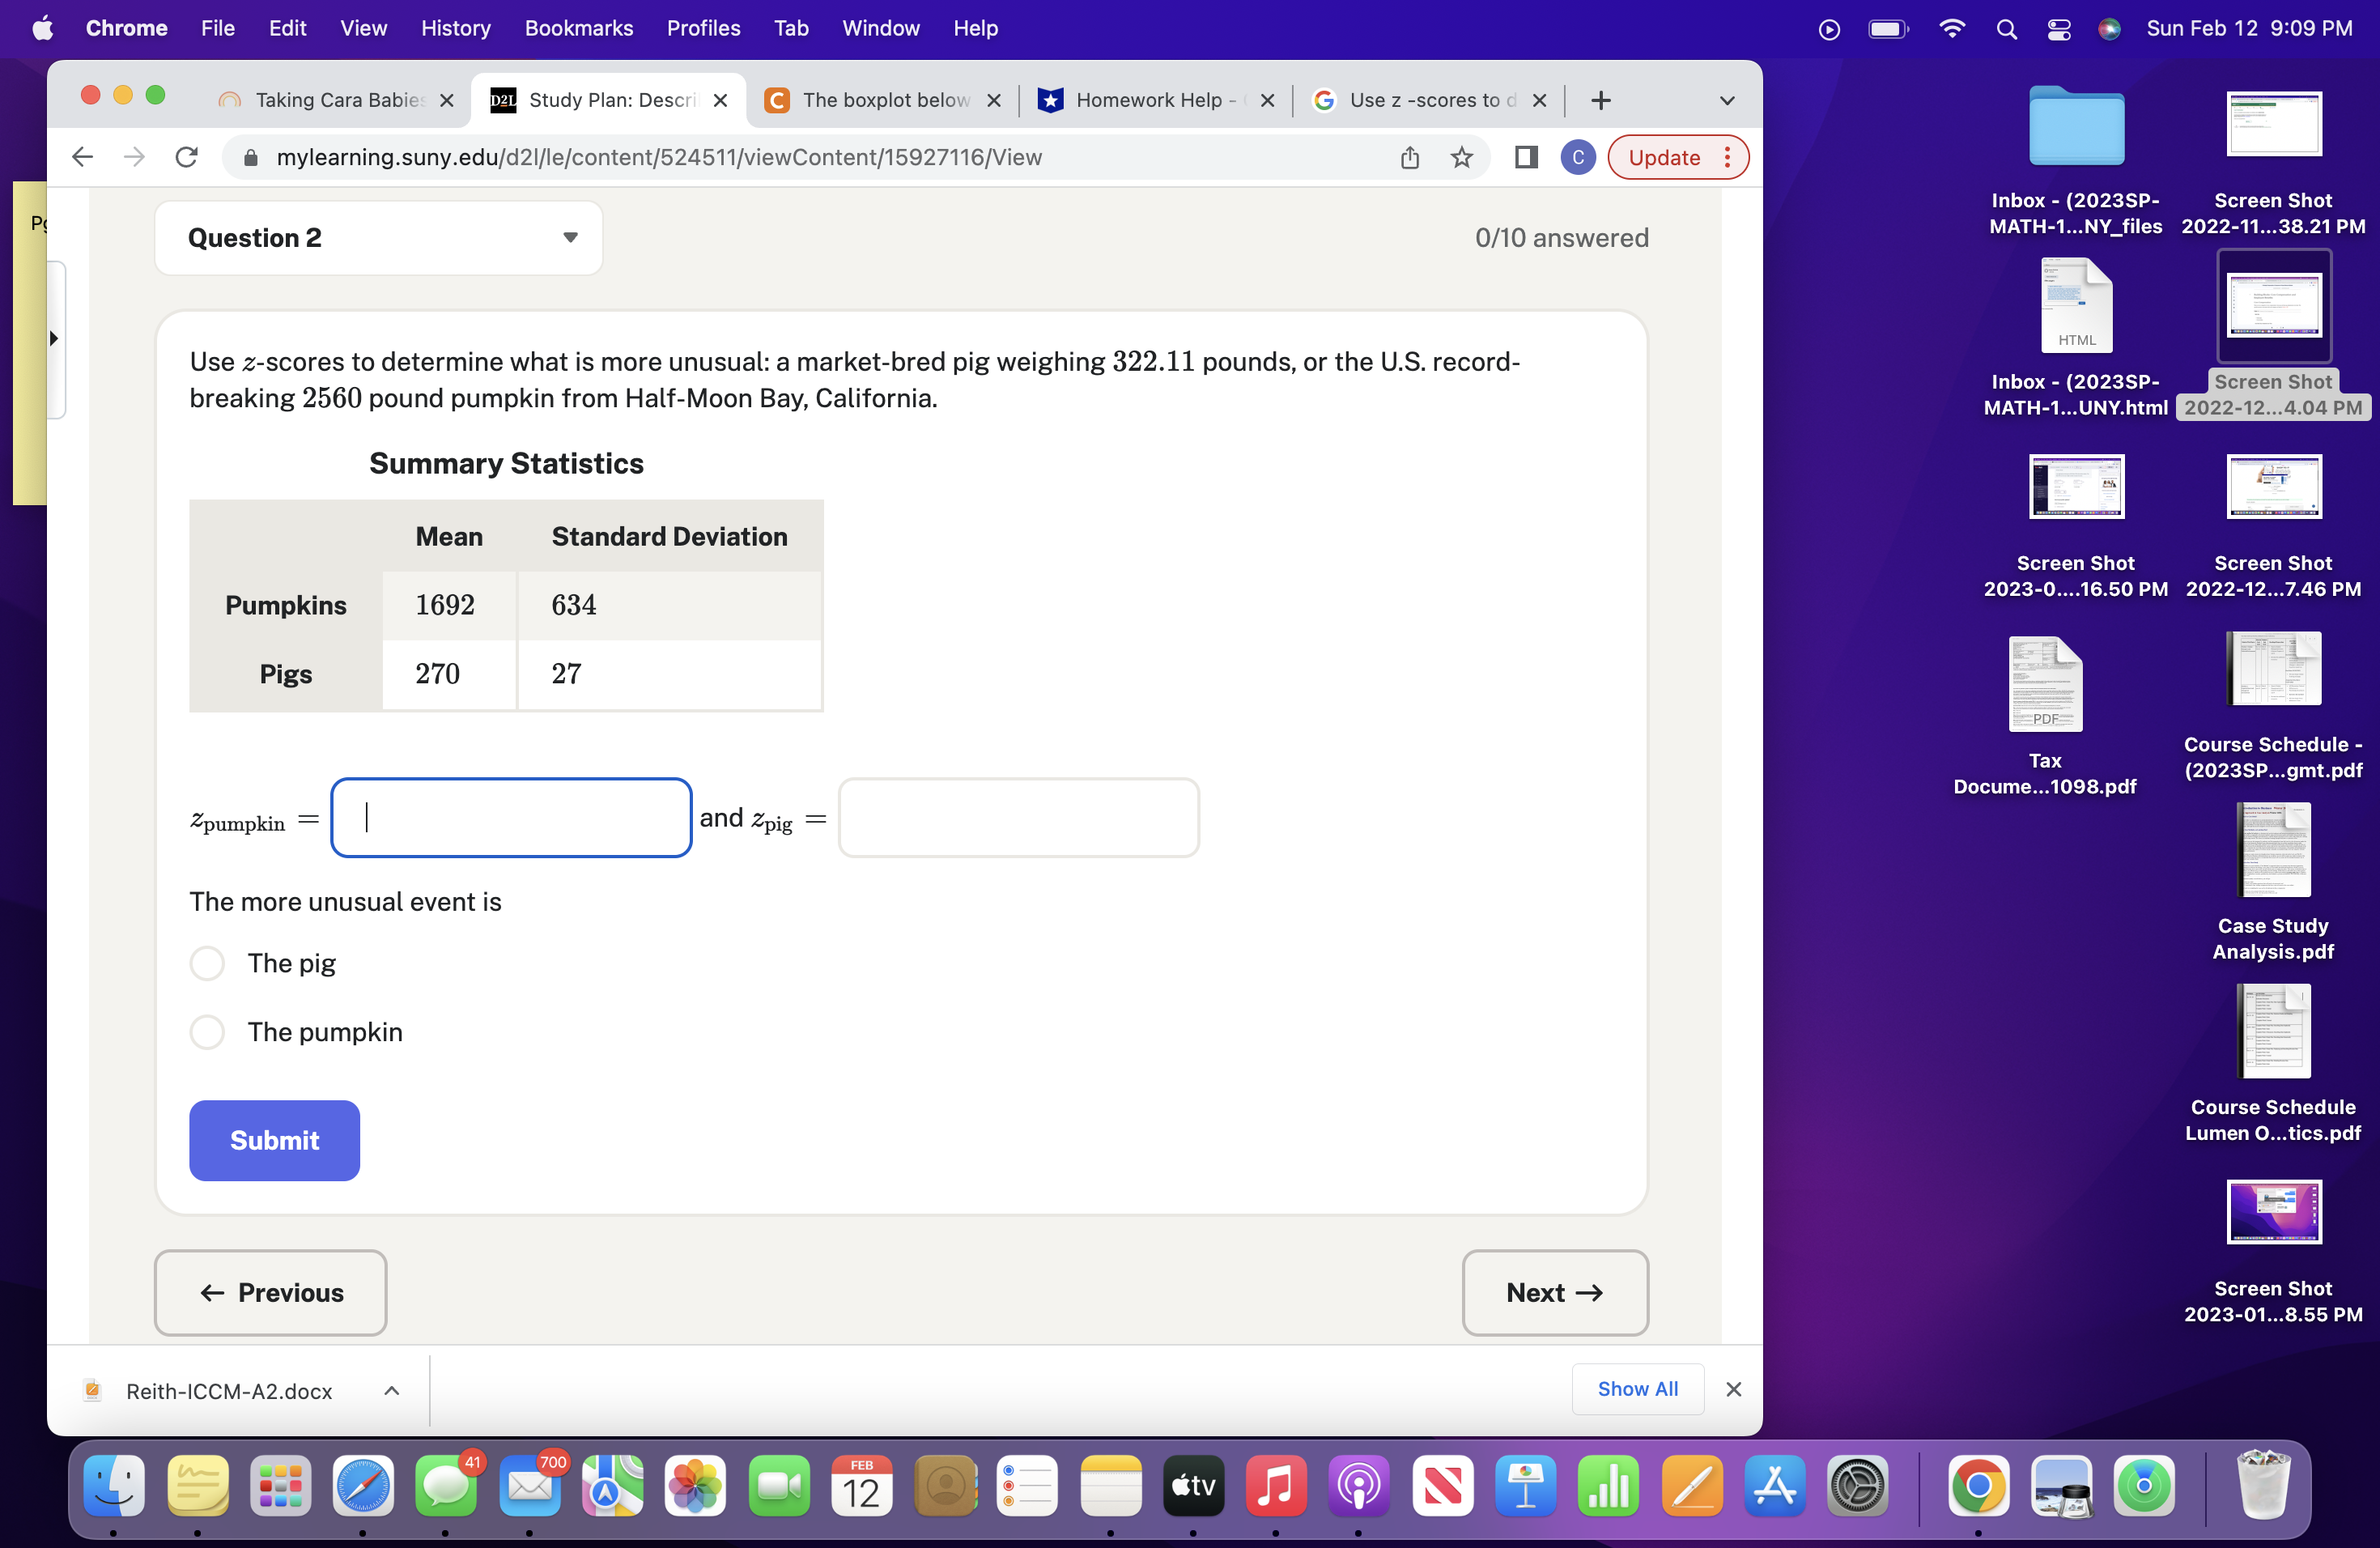Select 'The pig' radio option
This screenshot has width=2380, height=1548.
tap(207, 963)
